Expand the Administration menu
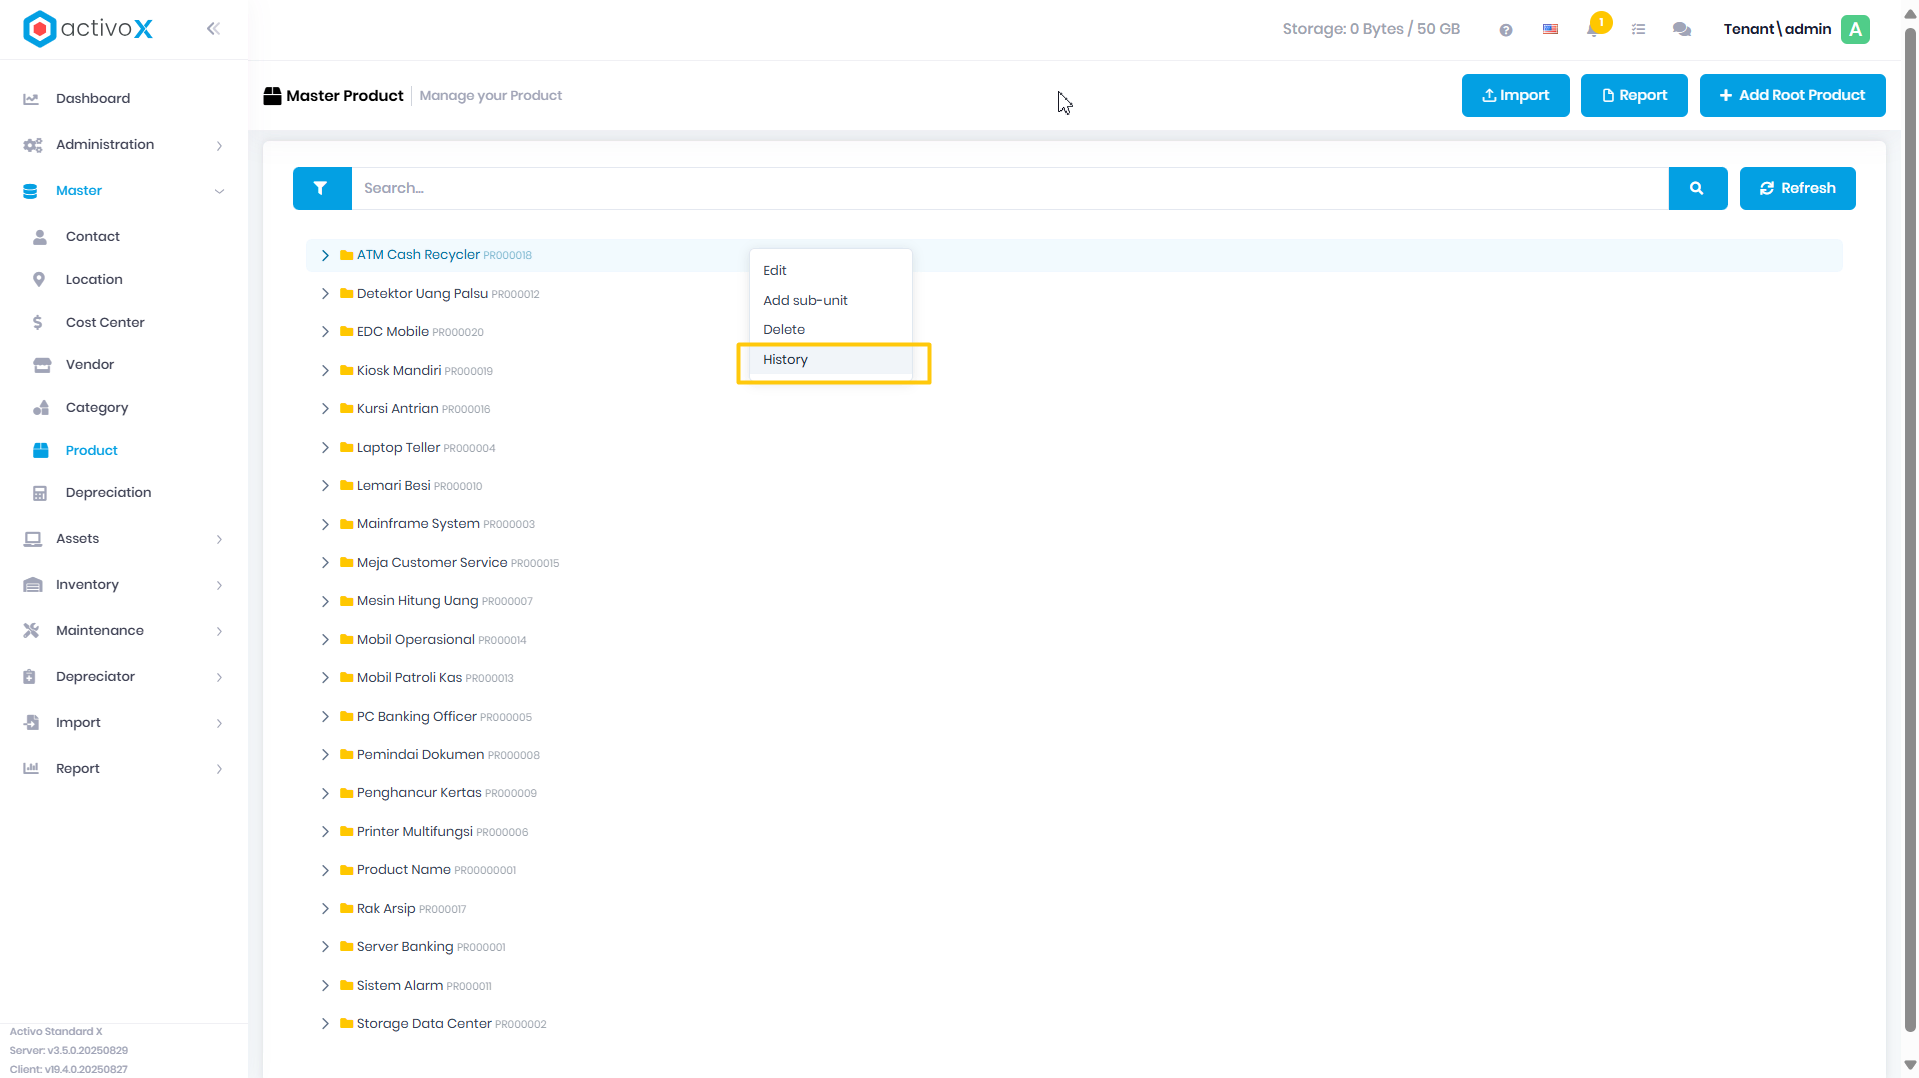The width and height of the screenshot is (1919, 1078). click(x=124, y=145)
